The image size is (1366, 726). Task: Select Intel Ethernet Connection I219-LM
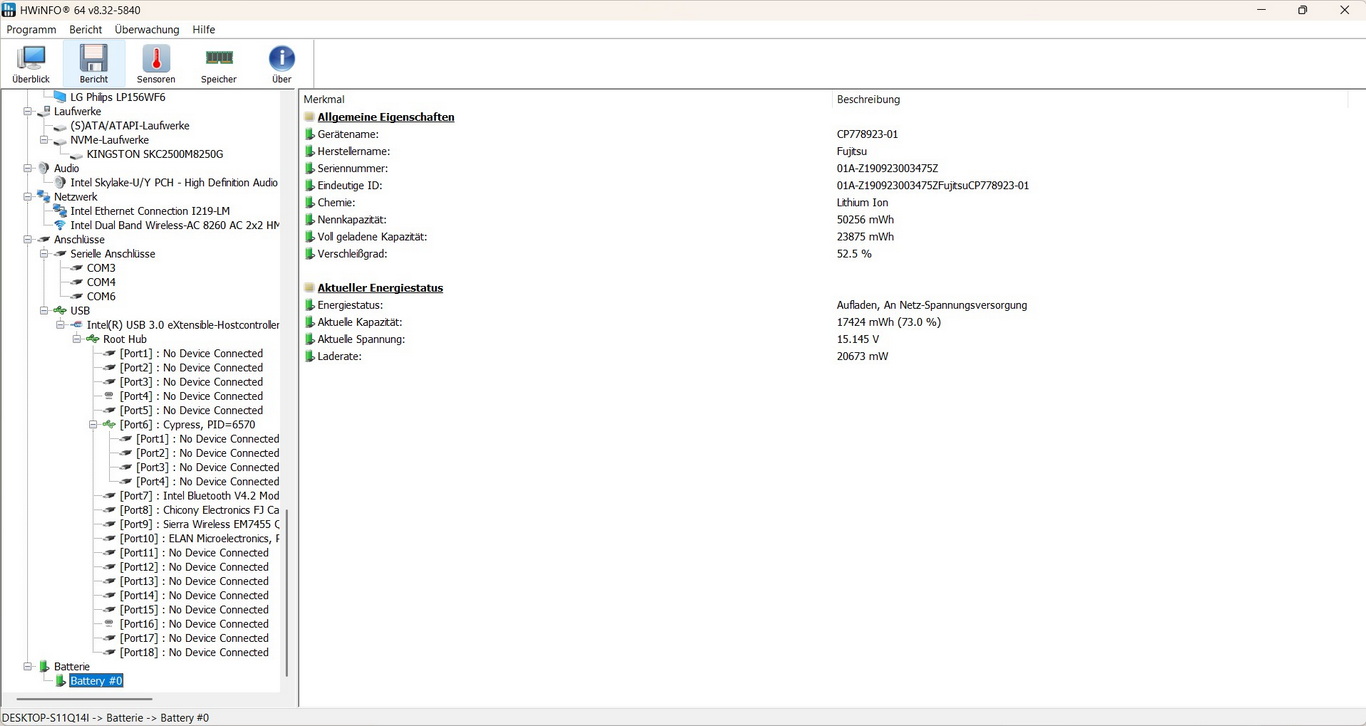point(149,212)
